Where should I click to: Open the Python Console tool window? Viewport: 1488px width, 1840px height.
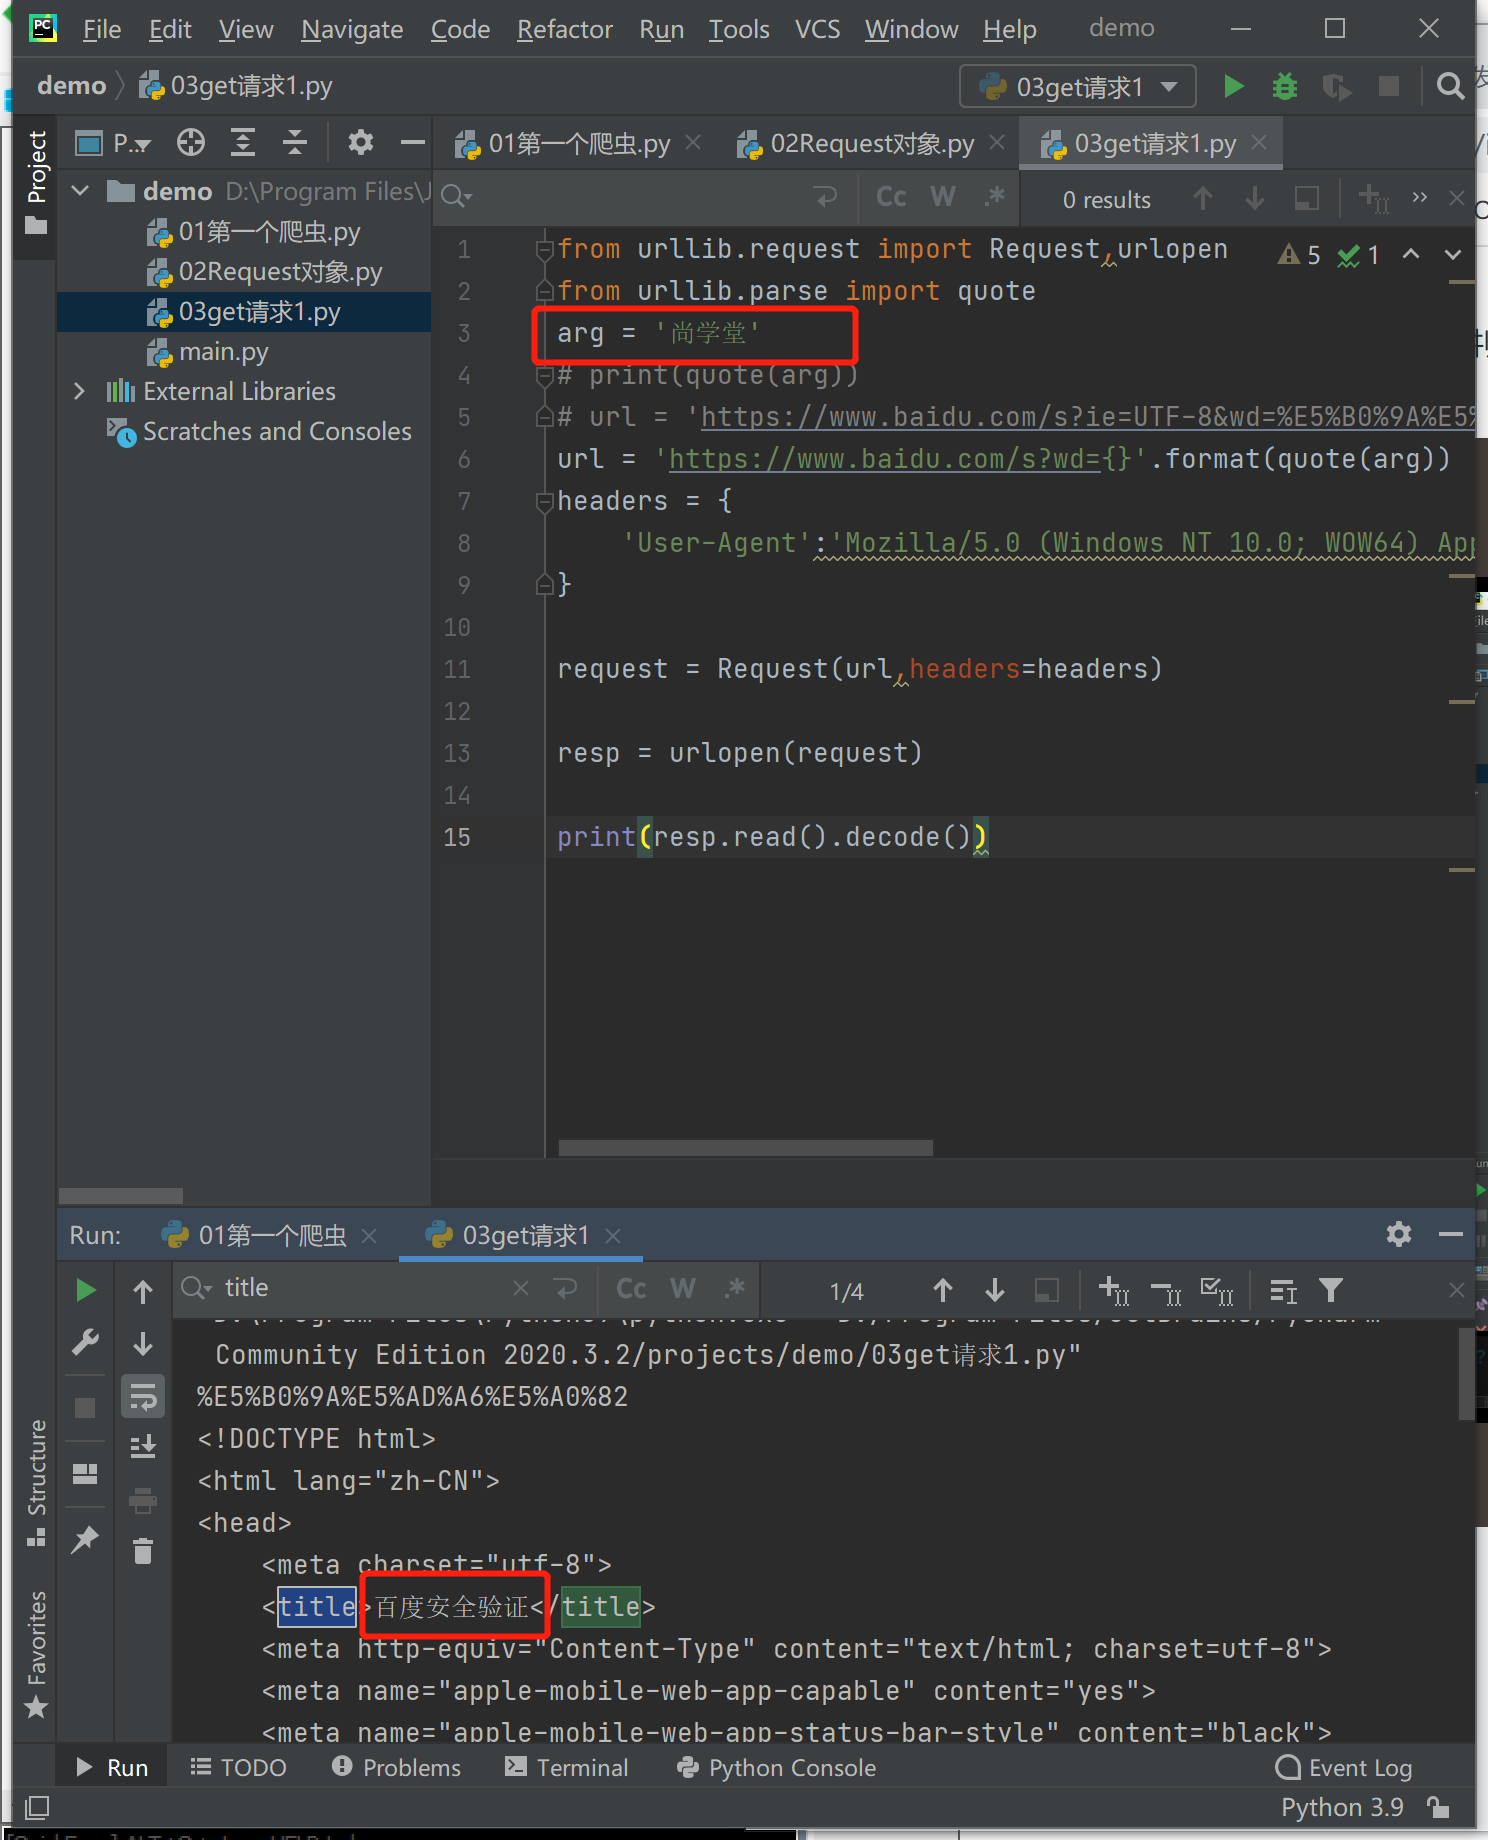(776, 1767)
